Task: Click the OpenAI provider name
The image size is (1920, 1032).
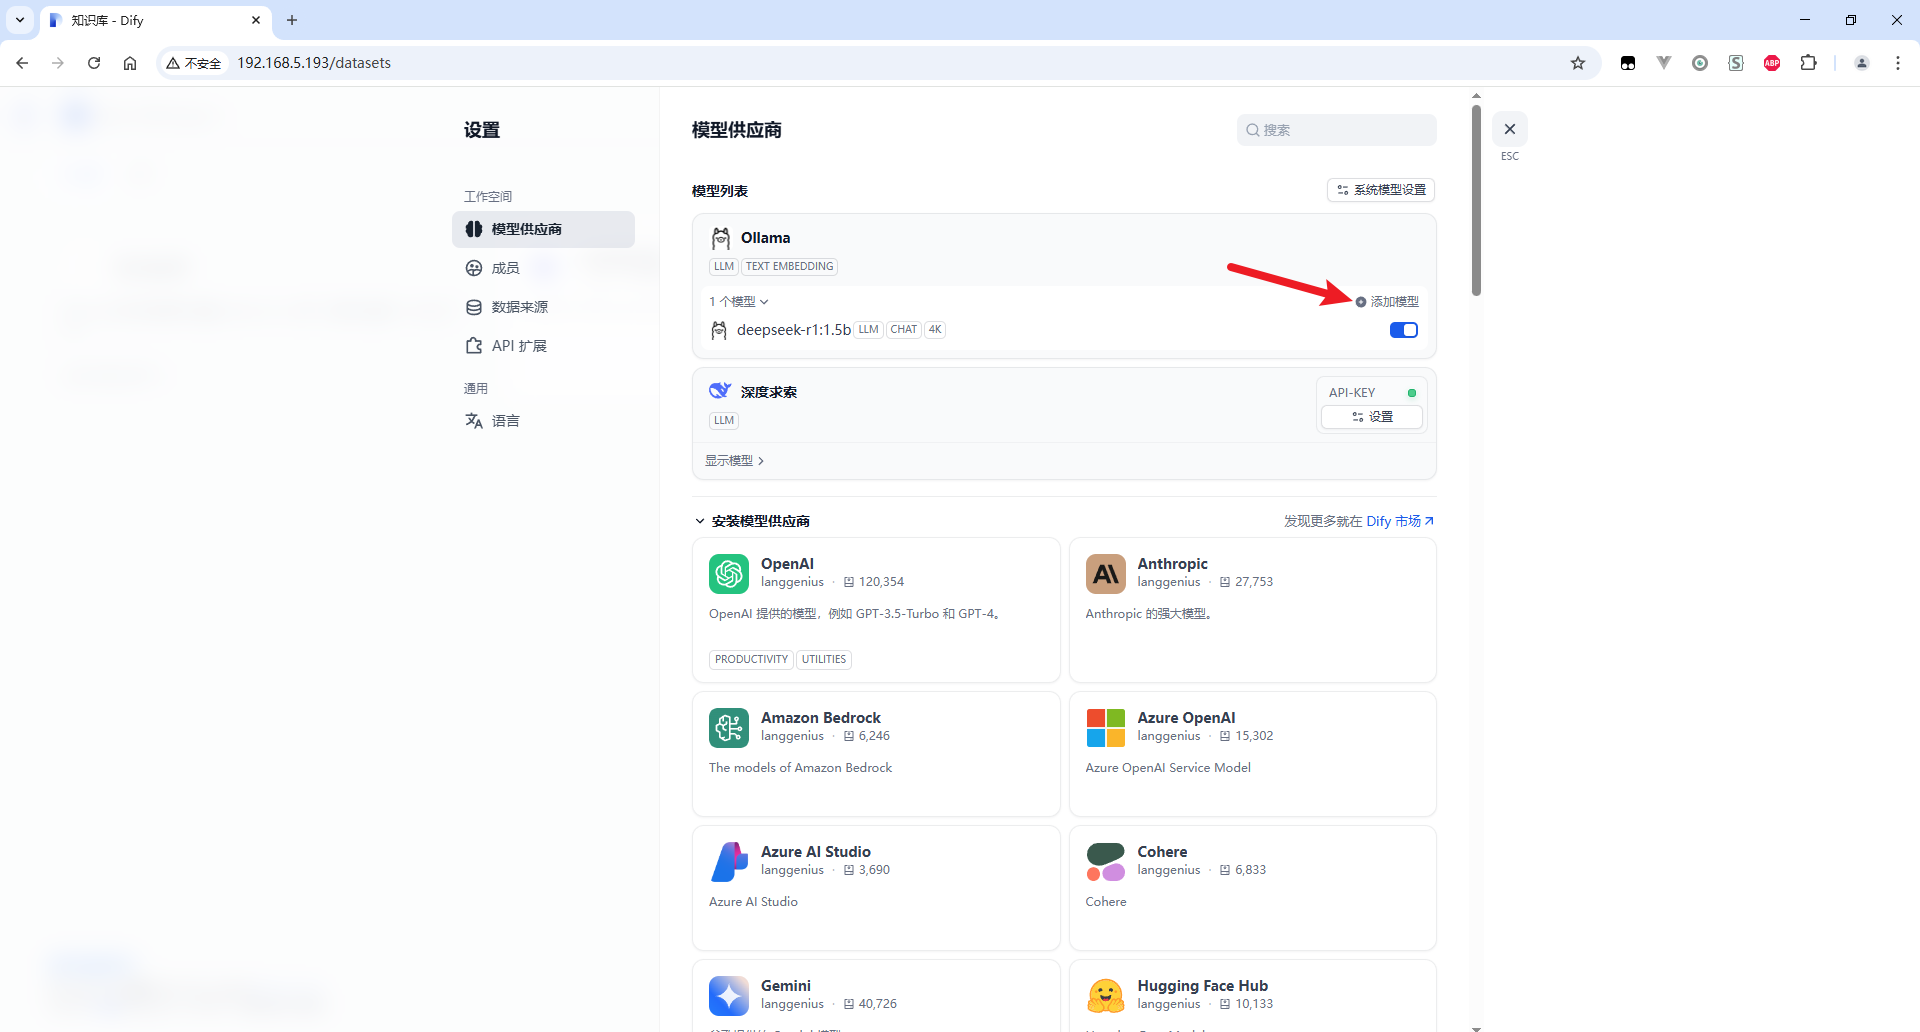Action: click(787, 564)
